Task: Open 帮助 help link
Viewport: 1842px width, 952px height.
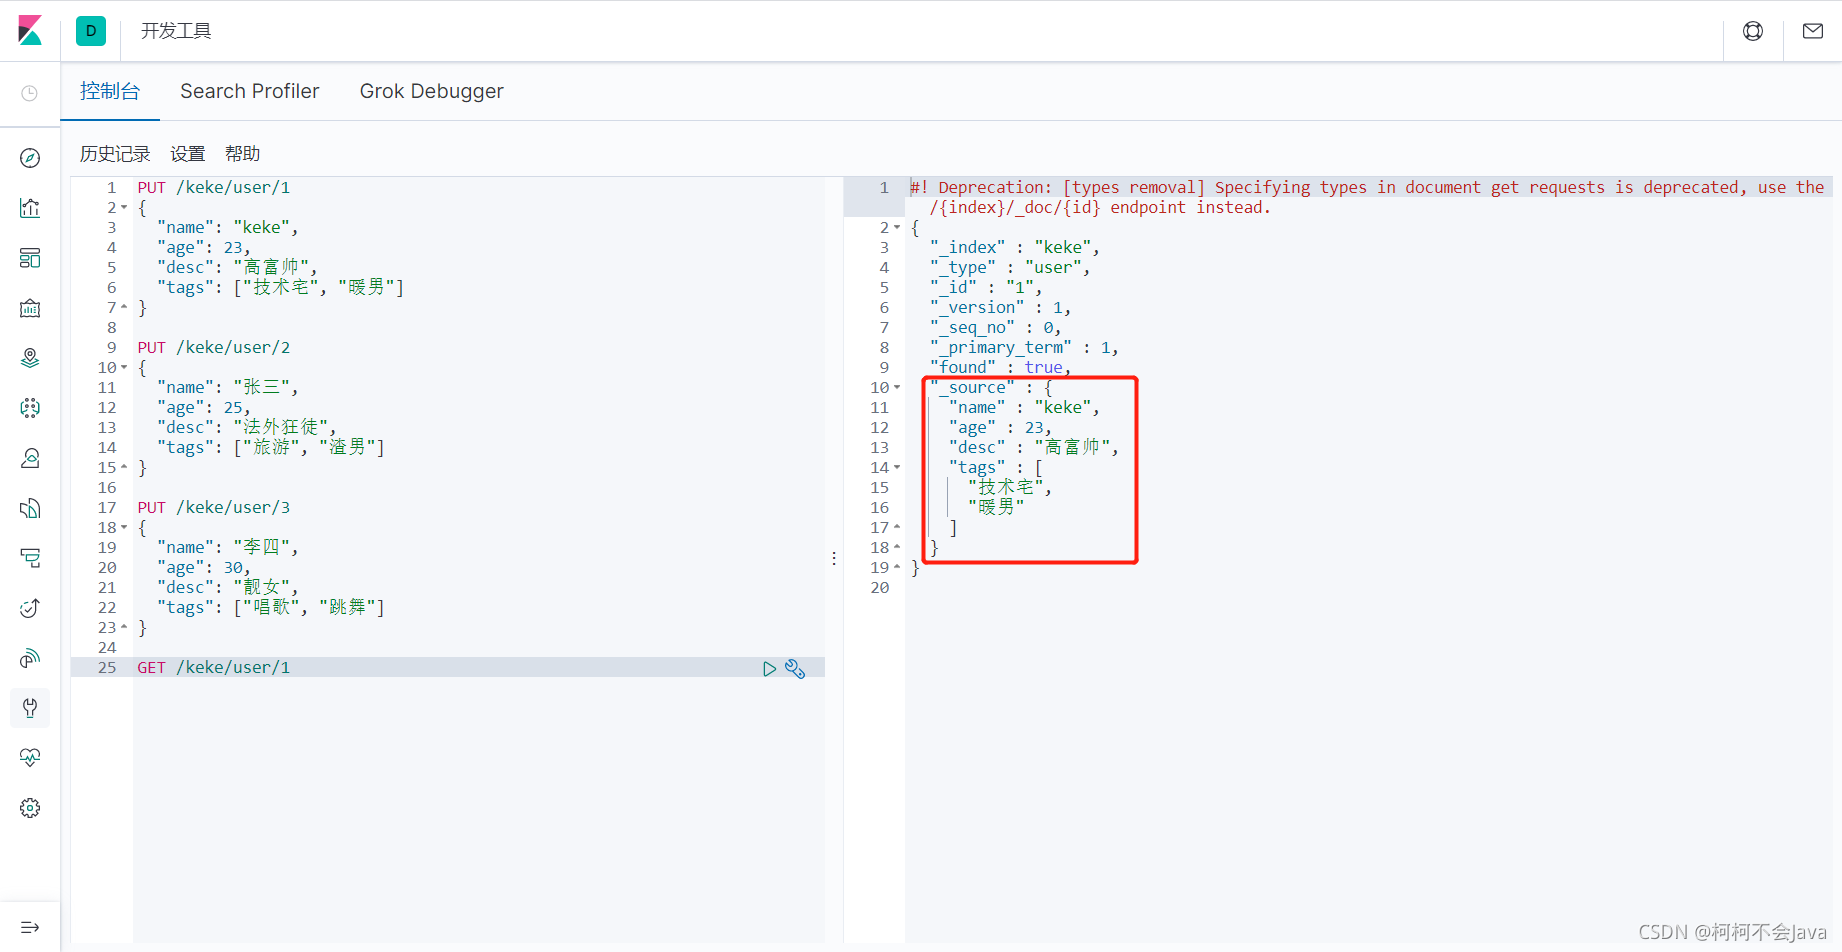Action: (243, 154)
